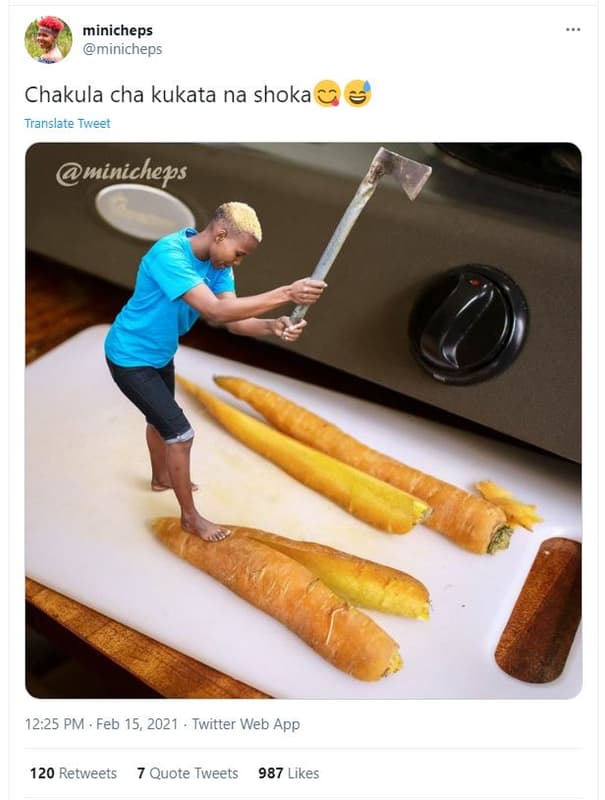Click the @minicheps handle under the name
Image resolution: width=605 pixels, height=800 pixels.
click(122, 49)
